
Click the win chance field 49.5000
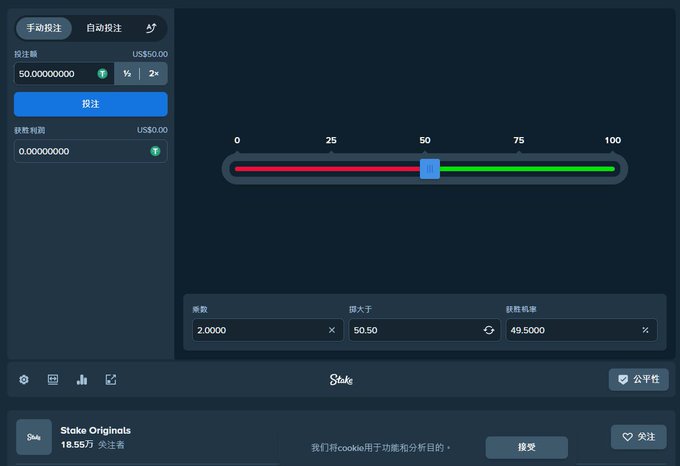[x=581, y=330]
